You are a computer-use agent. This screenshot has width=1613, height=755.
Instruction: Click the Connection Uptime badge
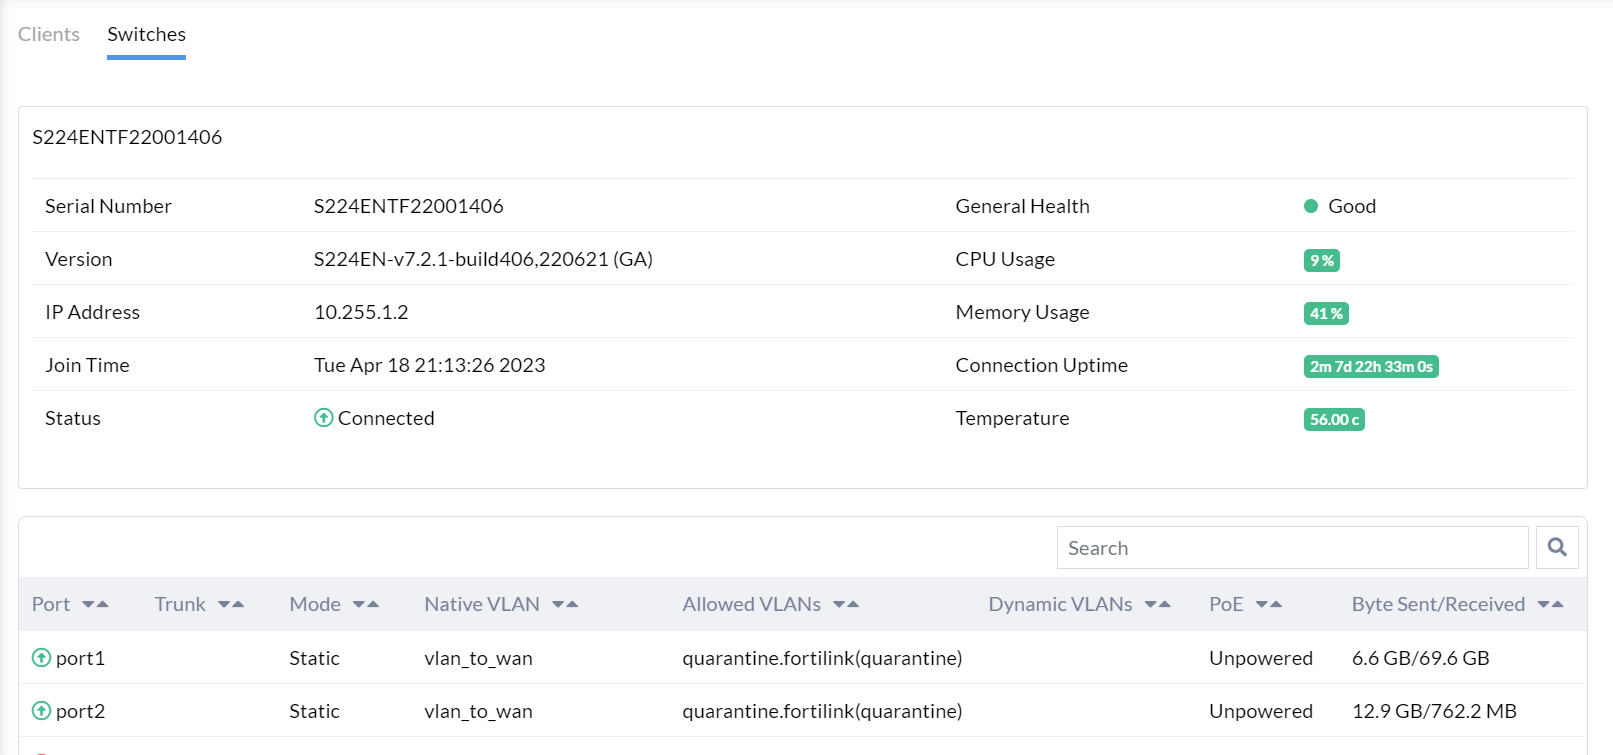tap(1371, 366)
